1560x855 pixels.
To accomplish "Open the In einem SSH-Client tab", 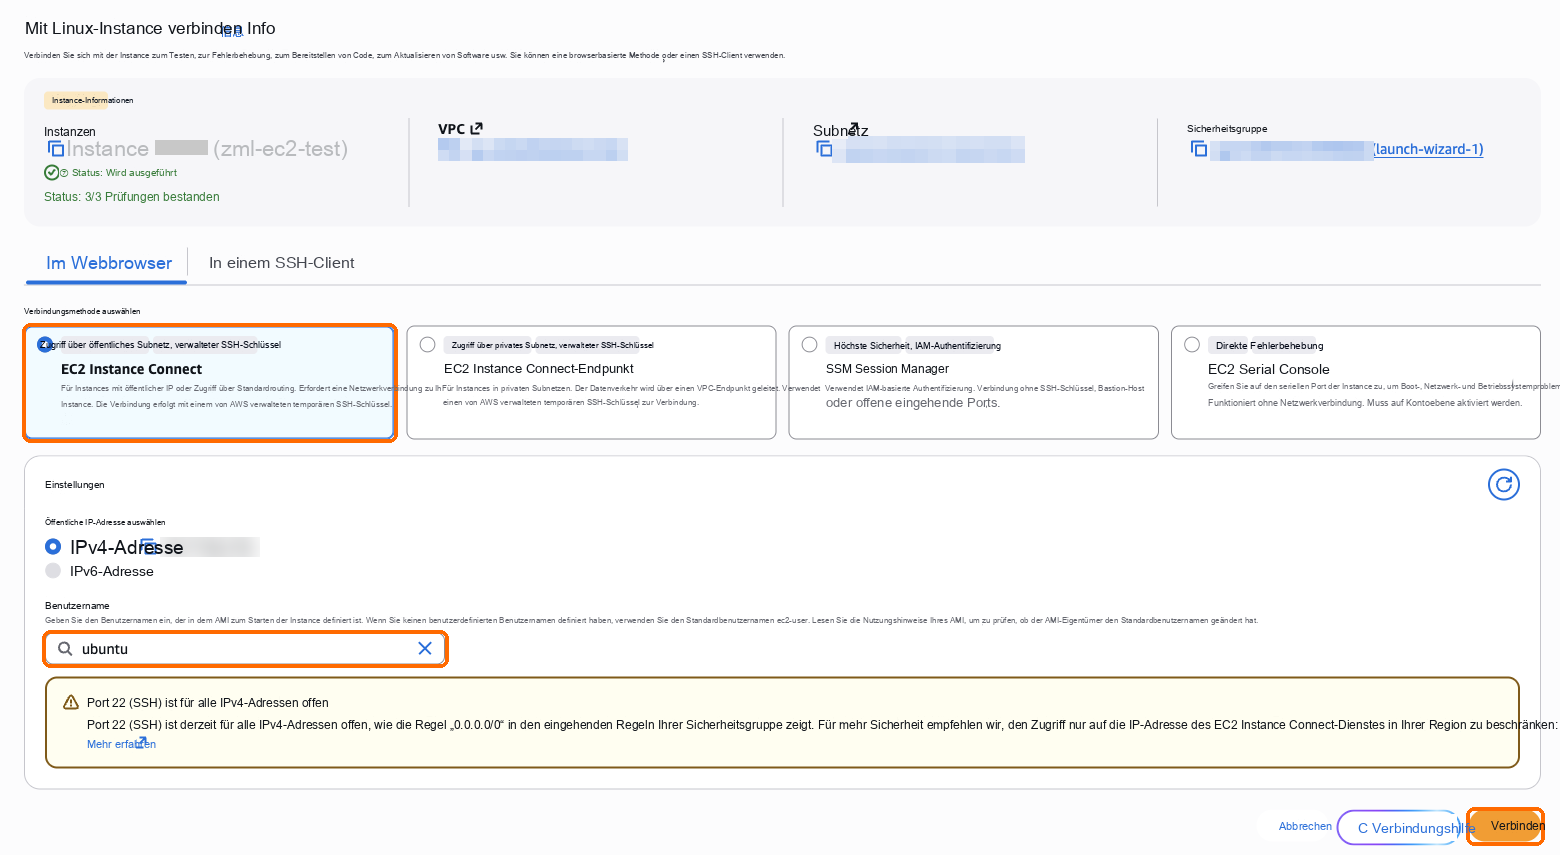I will click(282, 263).
